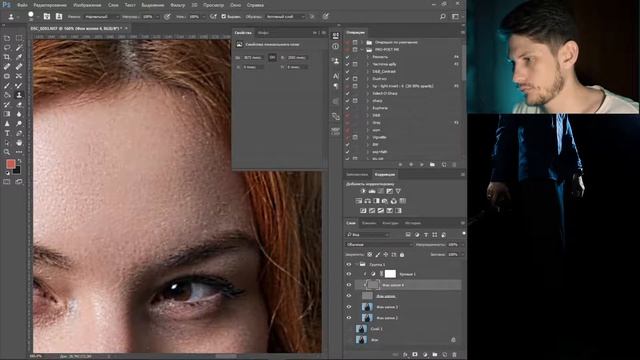Toggle the link width and height icon
Image resolution: width=640 pixels, height=360 pixels.
tap(272, 58)
